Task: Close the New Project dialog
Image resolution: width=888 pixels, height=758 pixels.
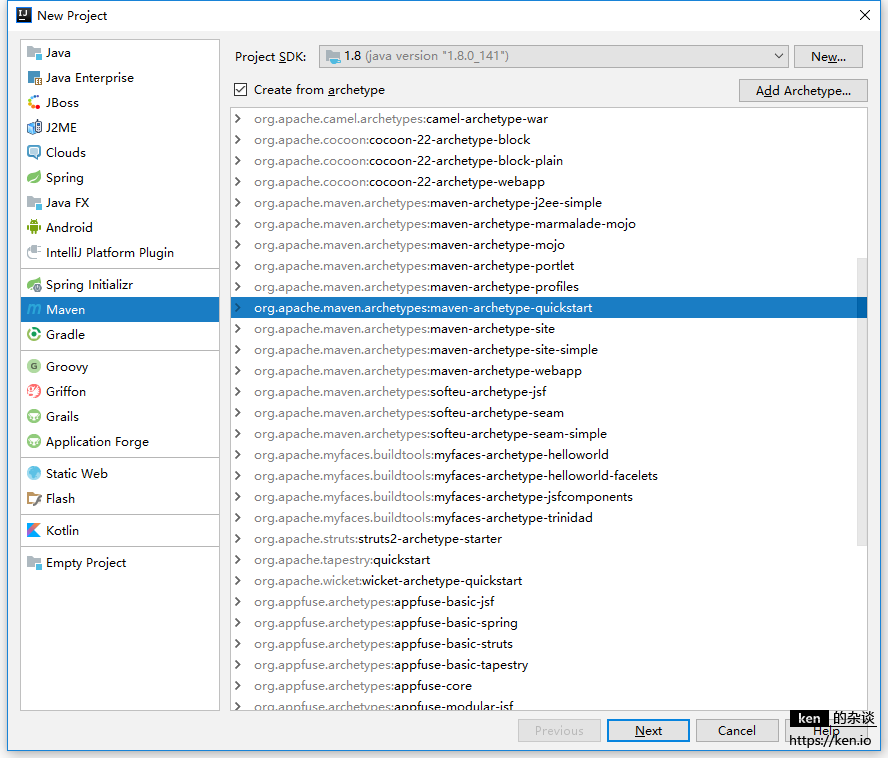Action: pyautogui.click(x=865, y=15)
